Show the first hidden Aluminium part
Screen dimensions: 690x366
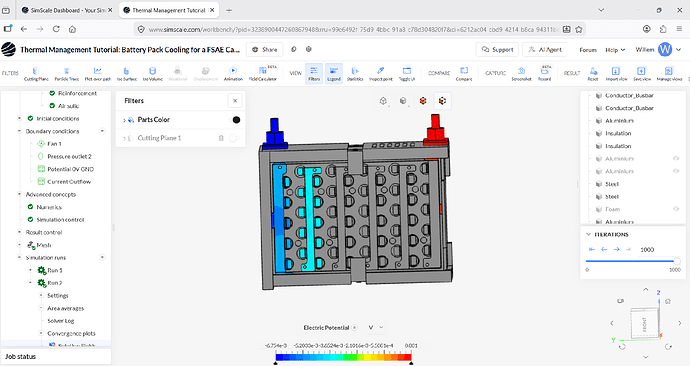coord(676,158)
